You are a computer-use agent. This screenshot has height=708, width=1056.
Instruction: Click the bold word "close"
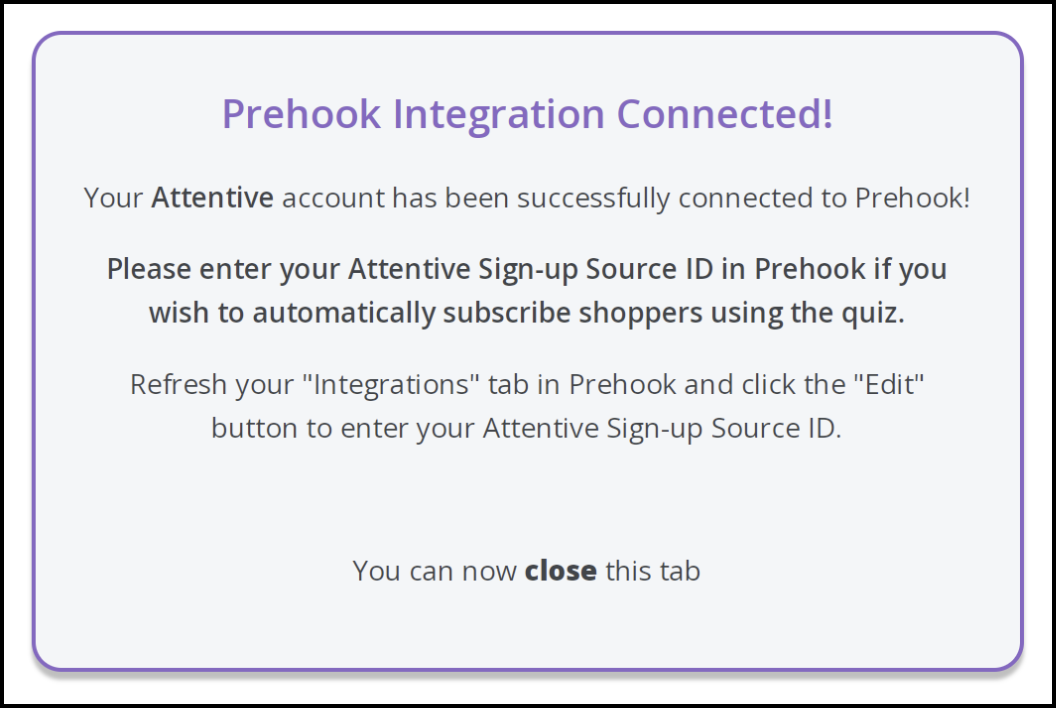(x=560, y=571)
